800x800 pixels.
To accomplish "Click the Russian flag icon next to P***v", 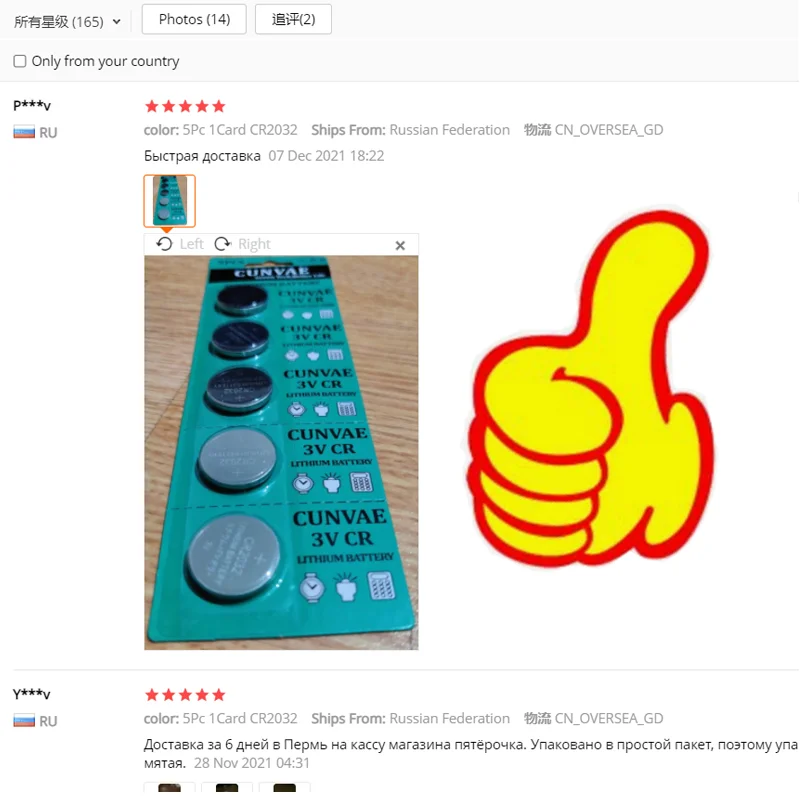I will pyautogui.click(x=24, y=133).
